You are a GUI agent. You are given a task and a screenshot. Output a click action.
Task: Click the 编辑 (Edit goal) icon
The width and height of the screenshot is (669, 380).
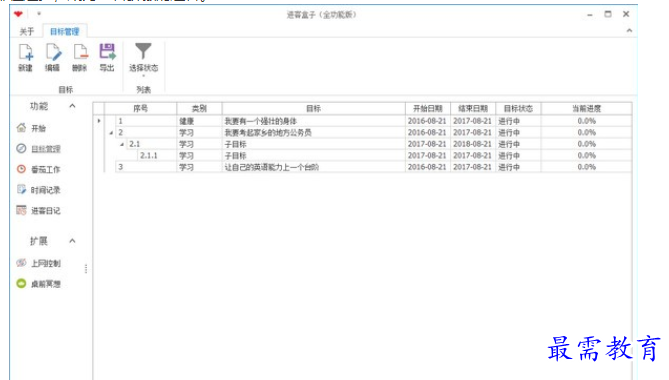coord(53,52)
